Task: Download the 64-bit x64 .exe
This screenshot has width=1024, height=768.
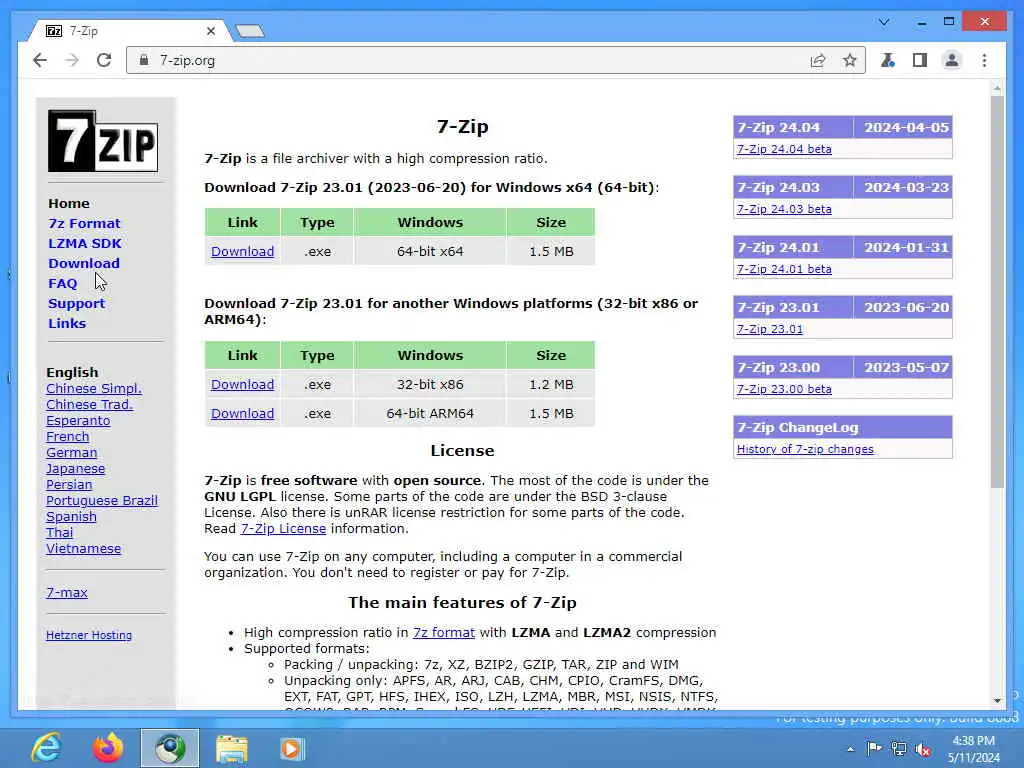Action: [242, 251]
